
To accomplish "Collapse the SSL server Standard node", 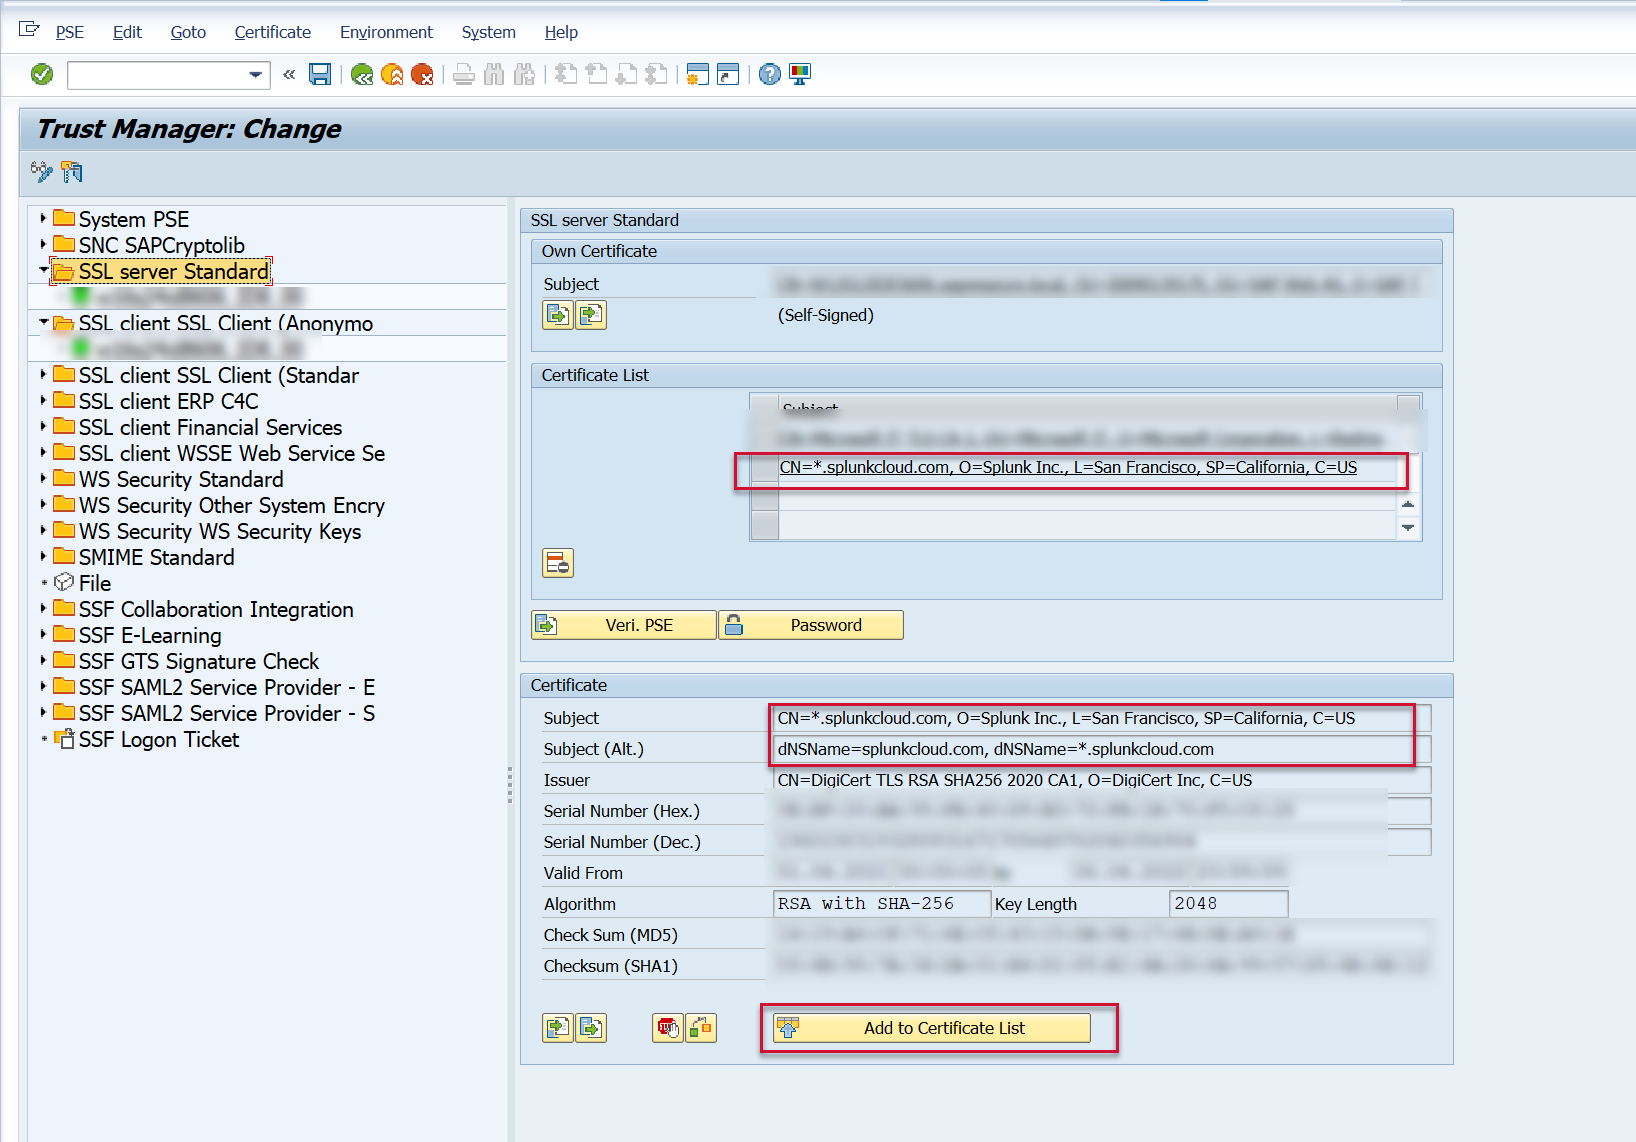I will (x=43, y=270).
